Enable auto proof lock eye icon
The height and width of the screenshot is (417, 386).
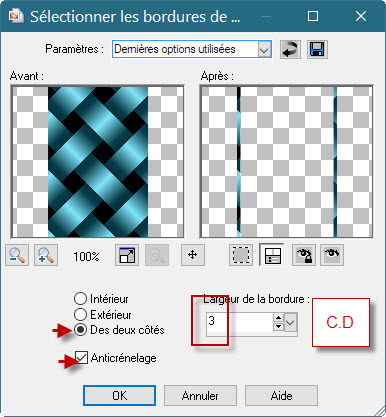[304, 255]
